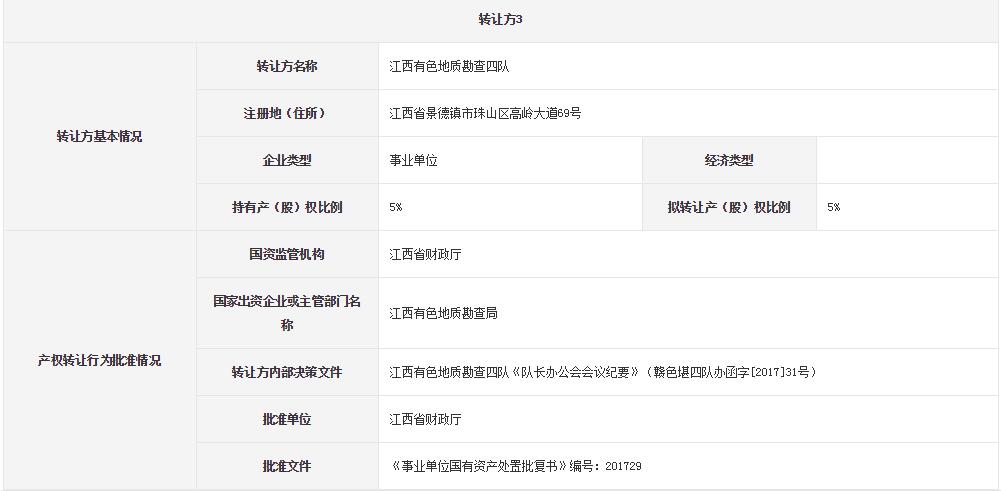Click the 拟转让产（股）权比例 label
The image size is (1001, 491).
pos(729,207)
